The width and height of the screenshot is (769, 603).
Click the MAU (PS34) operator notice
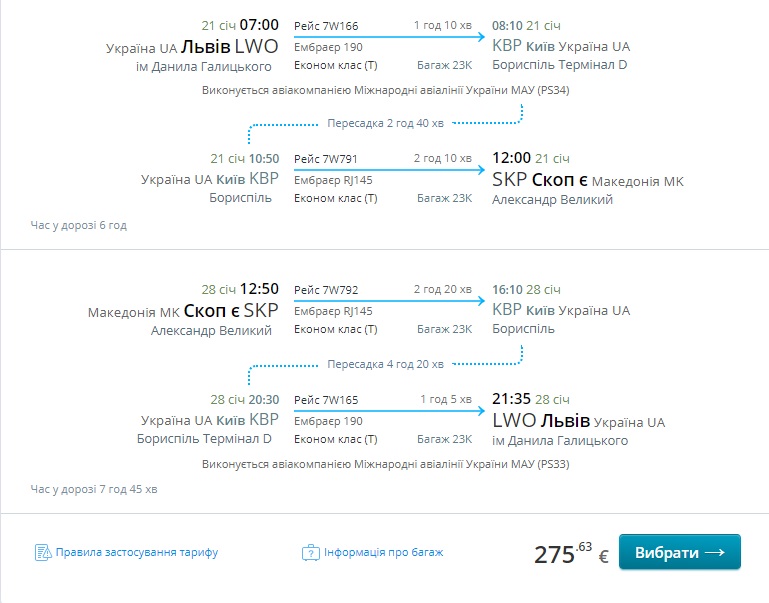[x=385, y=91]
